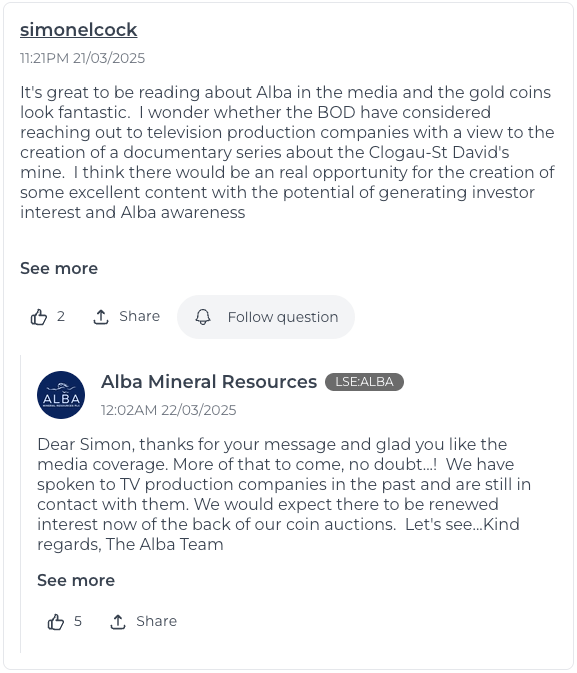The height and width of the screenshot is (673, 577).
Task: Like Alba's reply with thumbs-up icon
Action: tap(56, 621)
